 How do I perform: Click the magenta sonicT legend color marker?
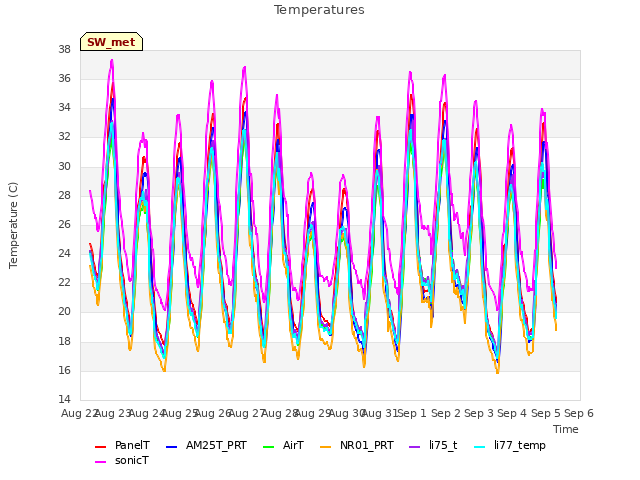pos(100,462)
